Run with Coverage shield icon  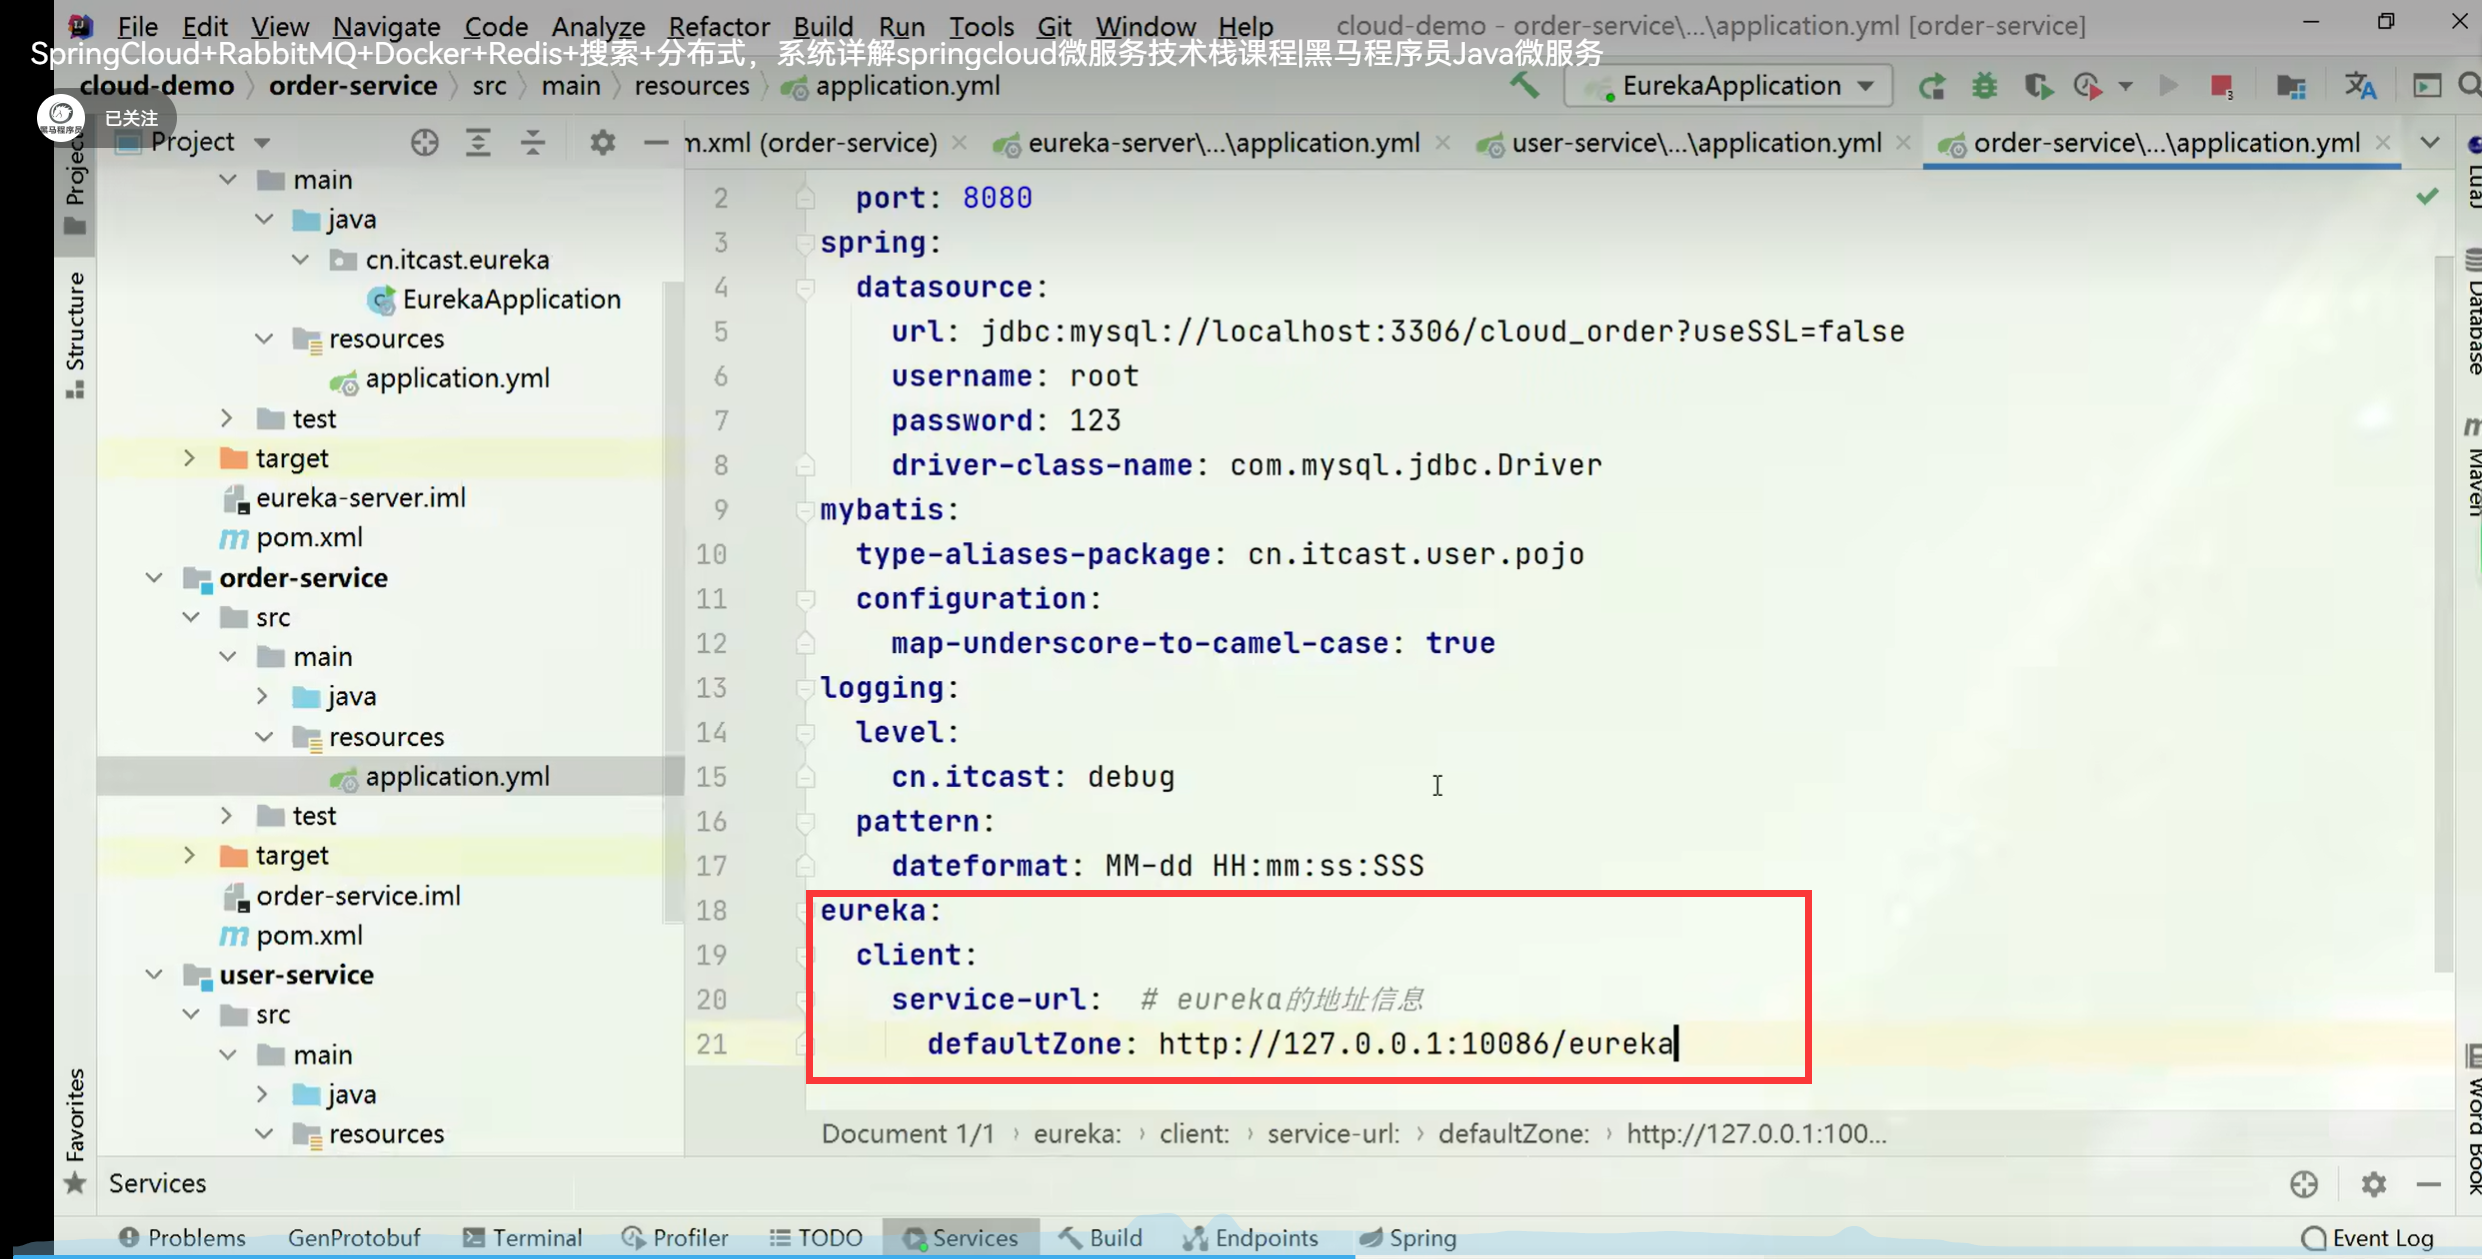click(2038, 87)
